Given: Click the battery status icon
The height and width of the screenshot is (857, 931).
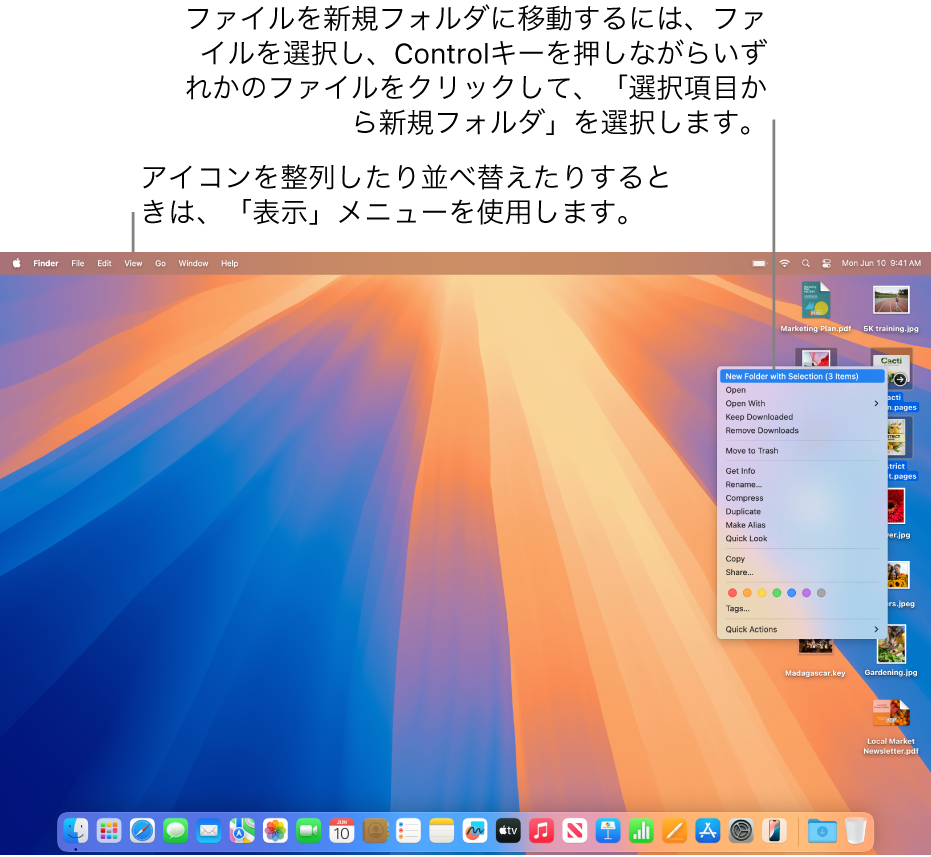Looking at the screenshot, I should pyautogui.click(x=759, y=263).
